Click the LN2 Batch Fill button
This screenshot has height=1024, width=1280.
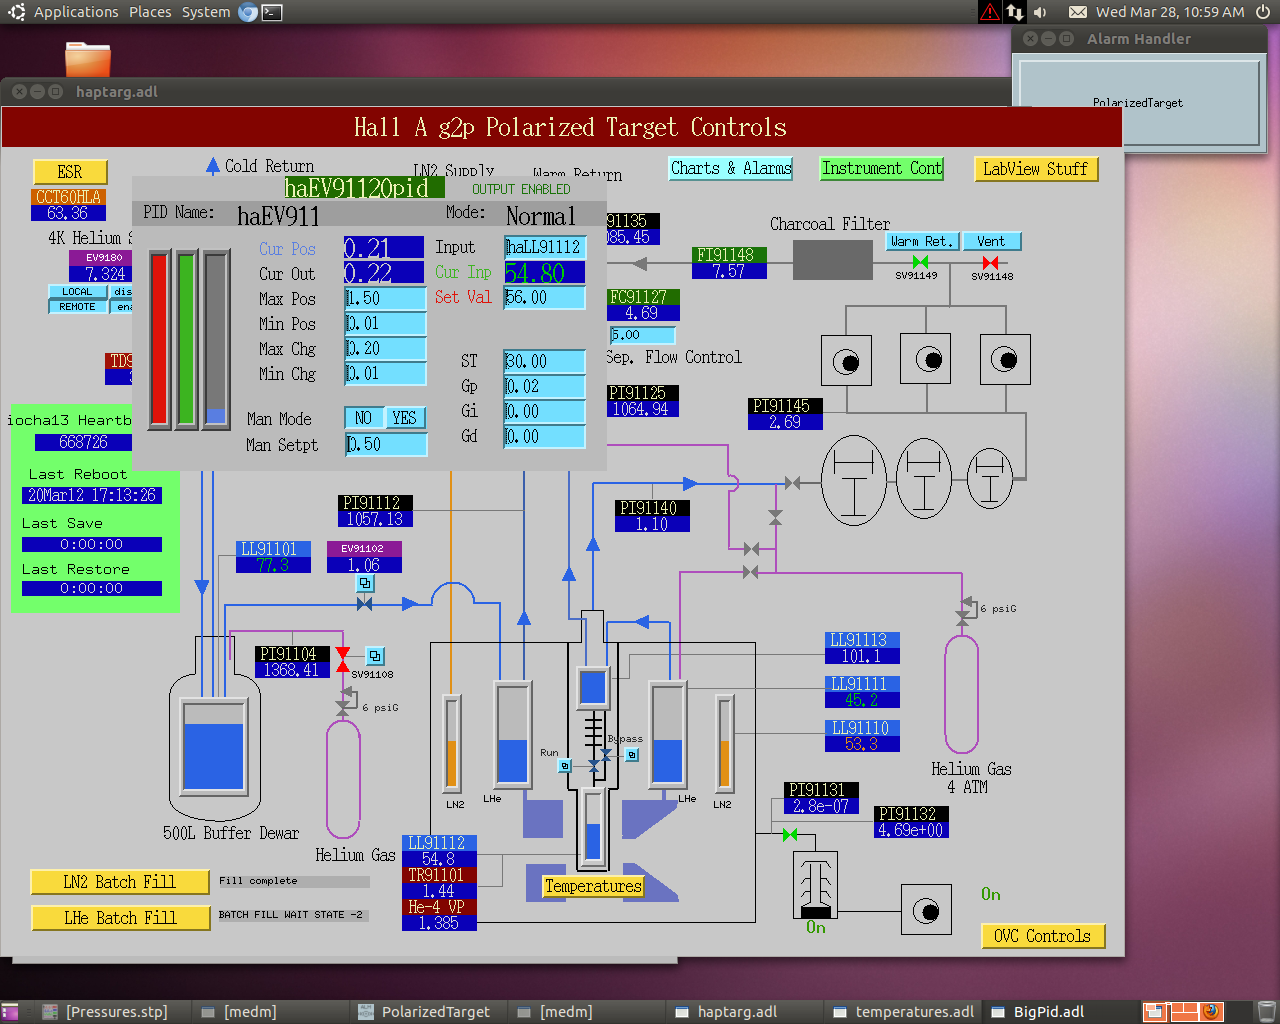pyautogui.click(x=120, y=882)
